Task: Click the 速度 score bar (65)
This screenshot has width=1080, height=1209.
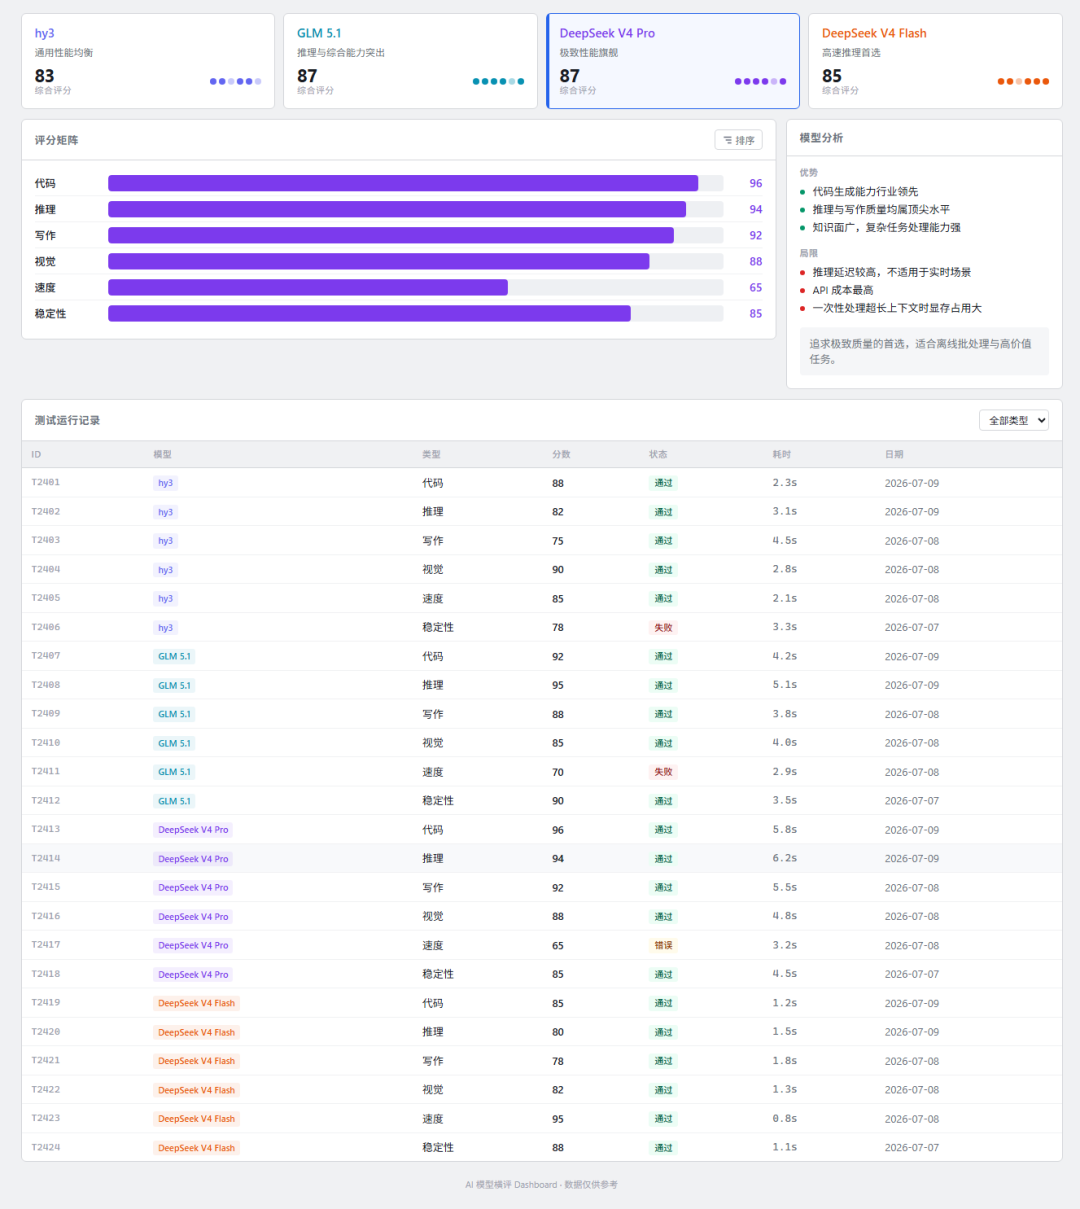Action: pyautogui.click(x=416, y=287)
